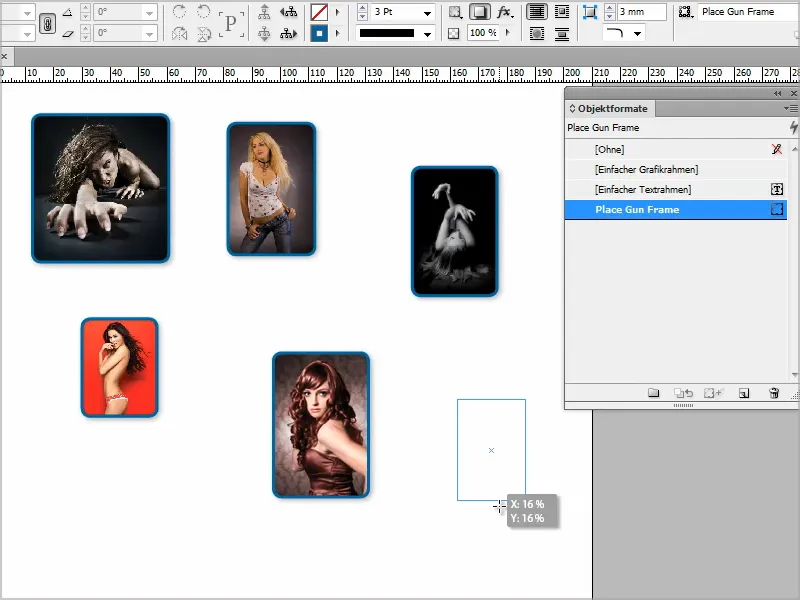Close the document tab
800x600 pixels.
(4, 57)
